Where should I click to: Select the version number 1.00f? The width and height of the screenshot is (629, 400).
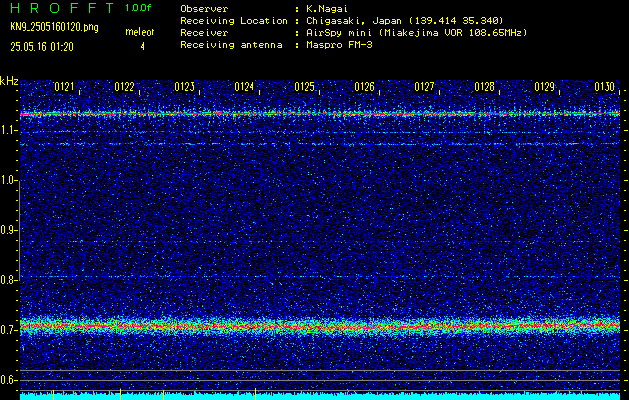(x=138, y=8)
